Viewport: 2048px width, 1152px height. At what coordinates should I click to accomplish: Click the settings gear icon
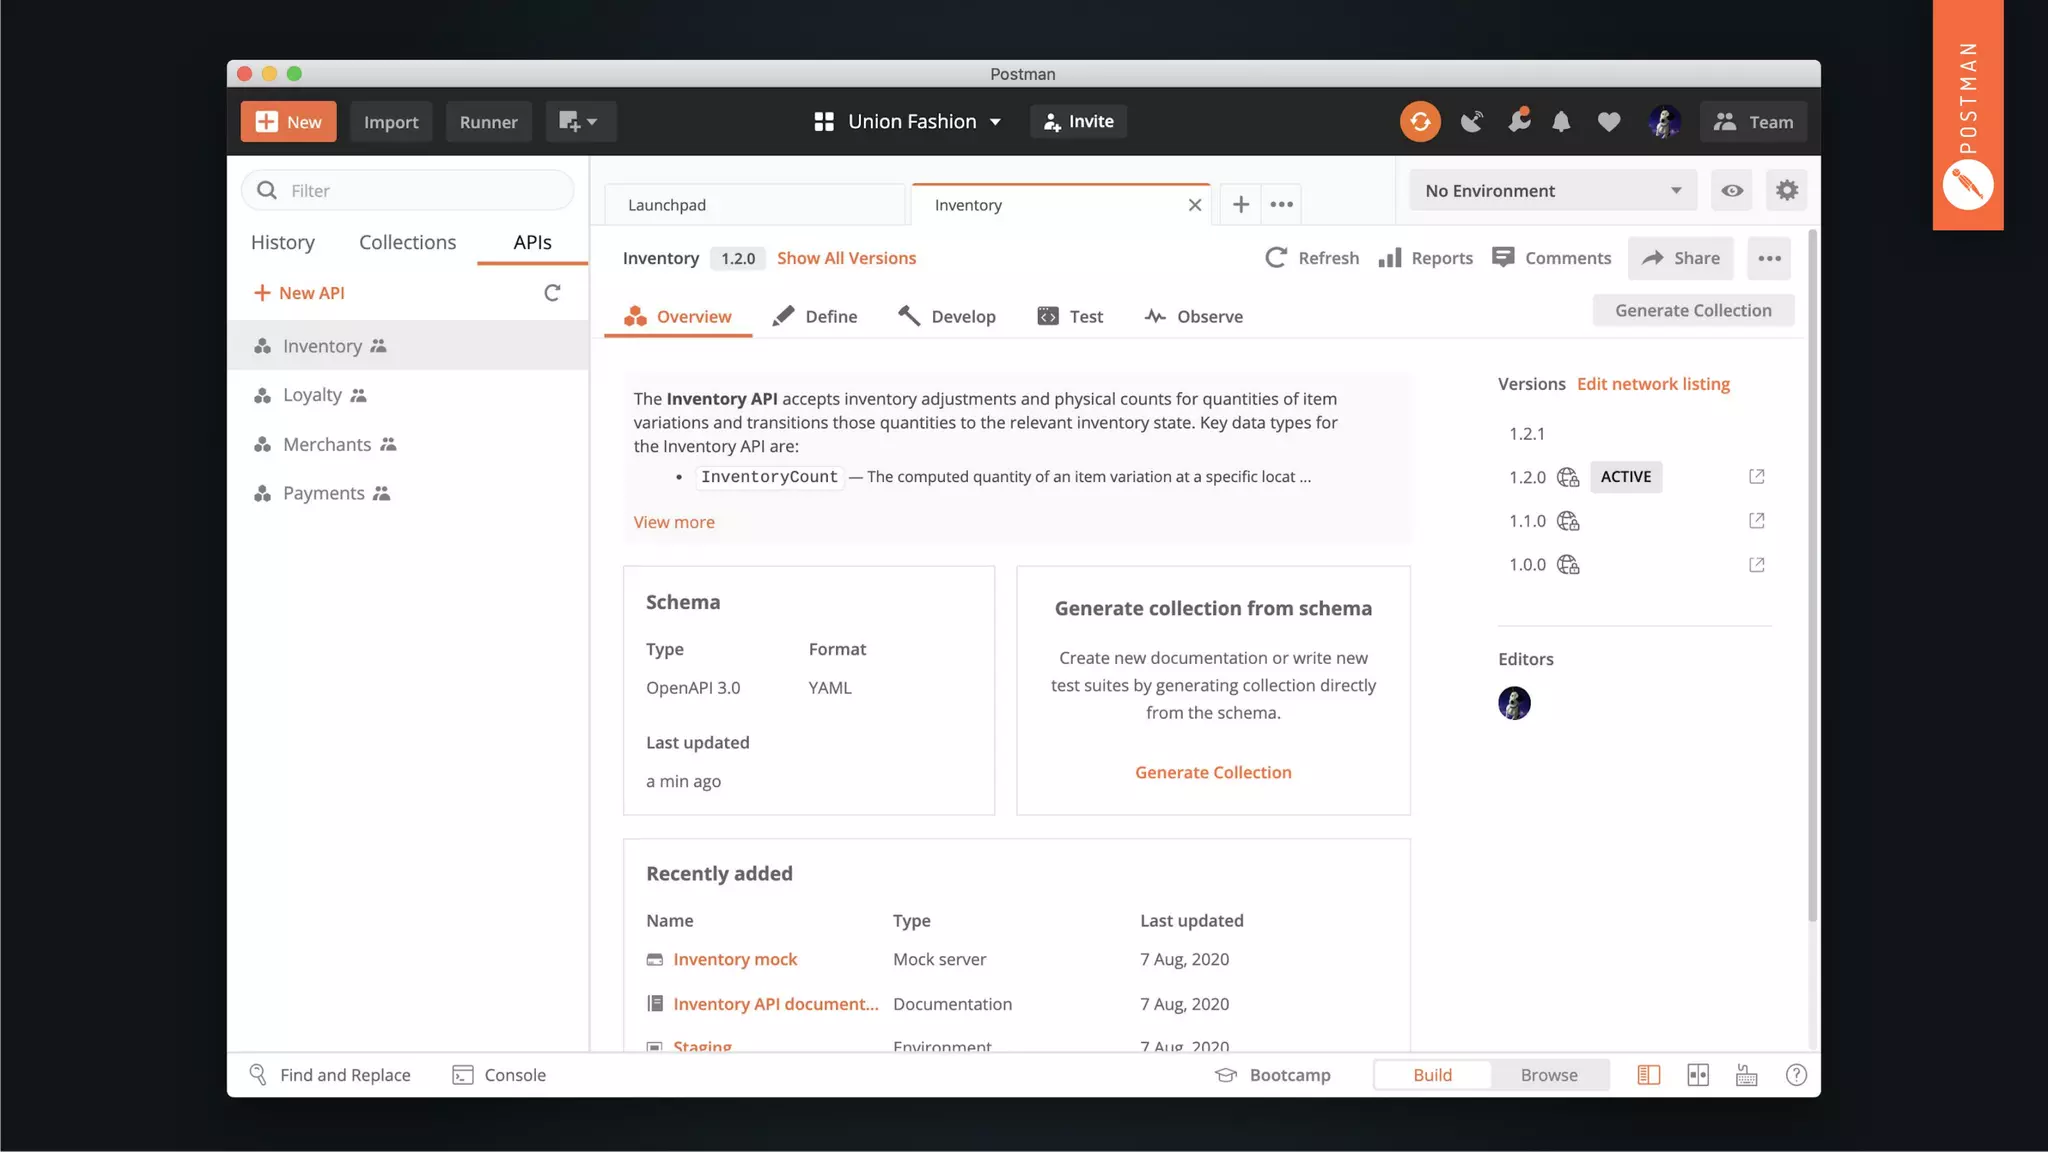click(x=1787, y=190)
